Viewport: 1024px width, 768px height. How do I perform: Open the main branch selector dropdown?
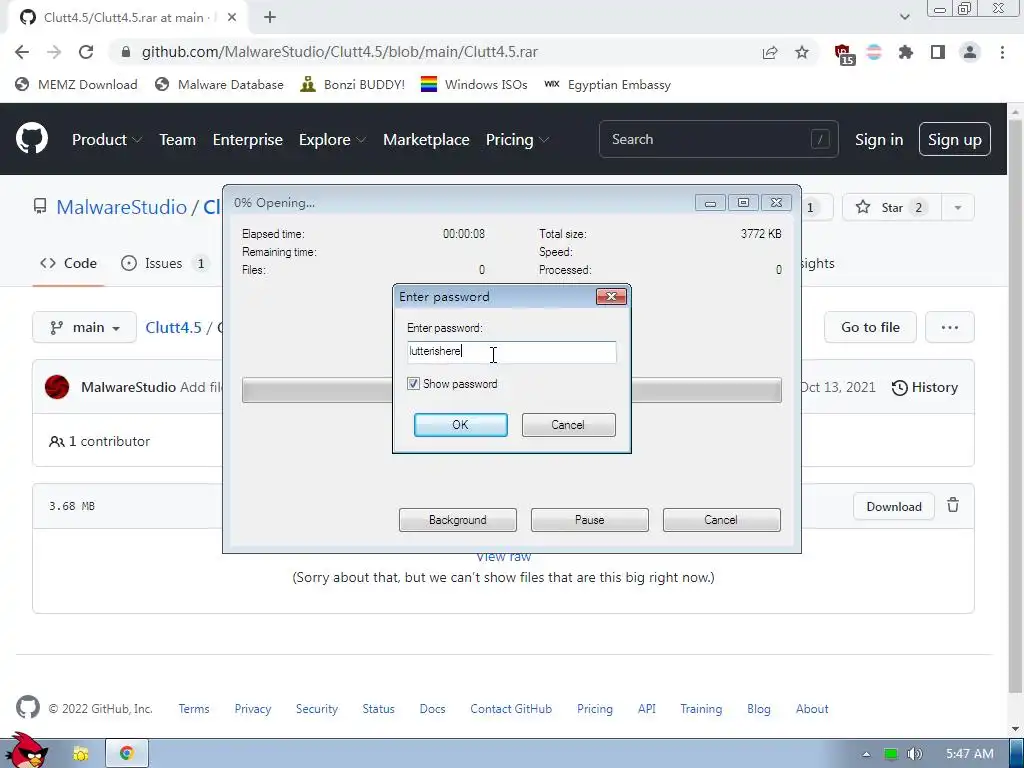[84, 327]
